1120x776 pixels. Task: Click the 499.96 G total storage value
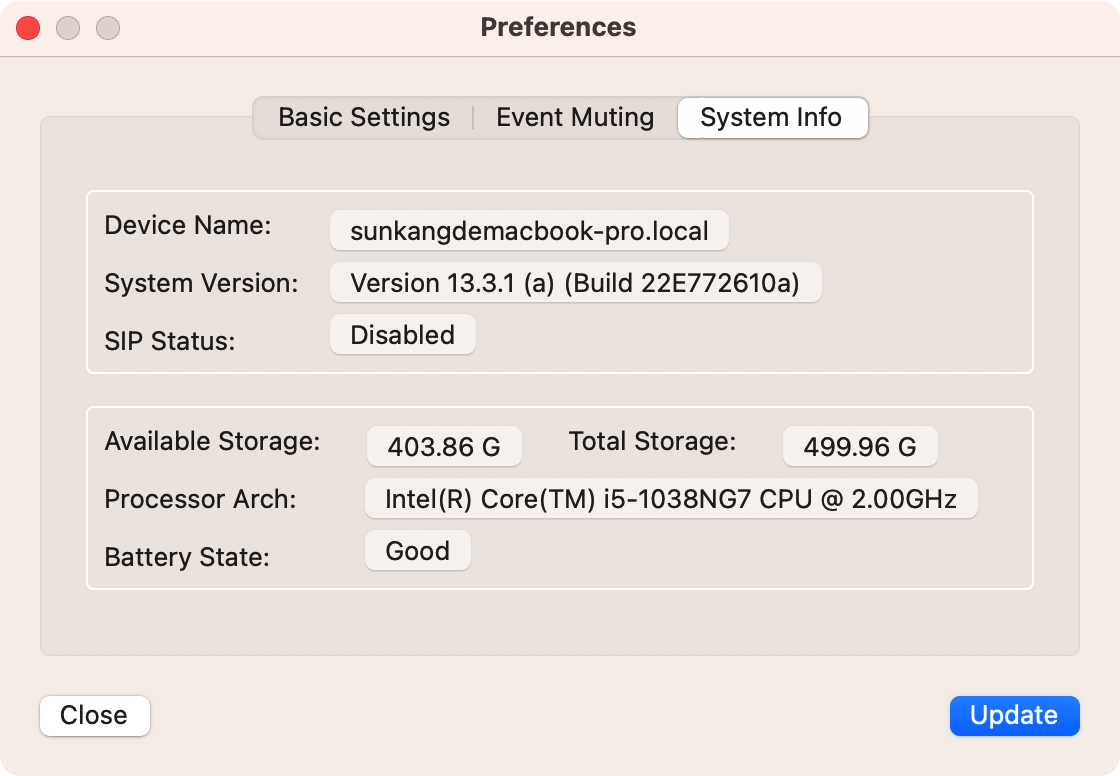coord(860,447)
